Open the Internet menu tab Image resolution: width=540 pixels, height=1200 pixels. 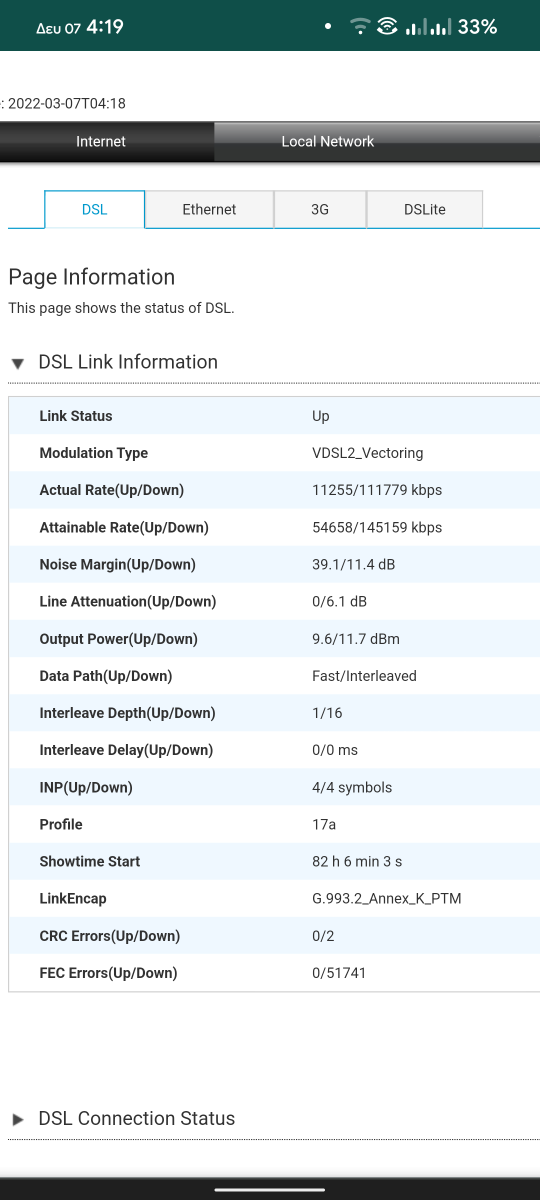click(x=101, y=142)
